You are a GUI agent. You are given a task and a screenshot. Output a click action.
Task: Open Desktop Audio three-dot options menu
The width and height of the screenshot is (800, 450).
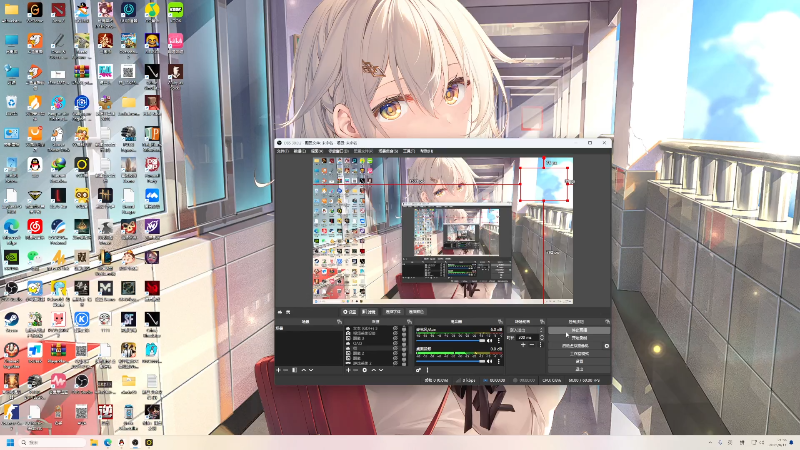pos(498,361)
